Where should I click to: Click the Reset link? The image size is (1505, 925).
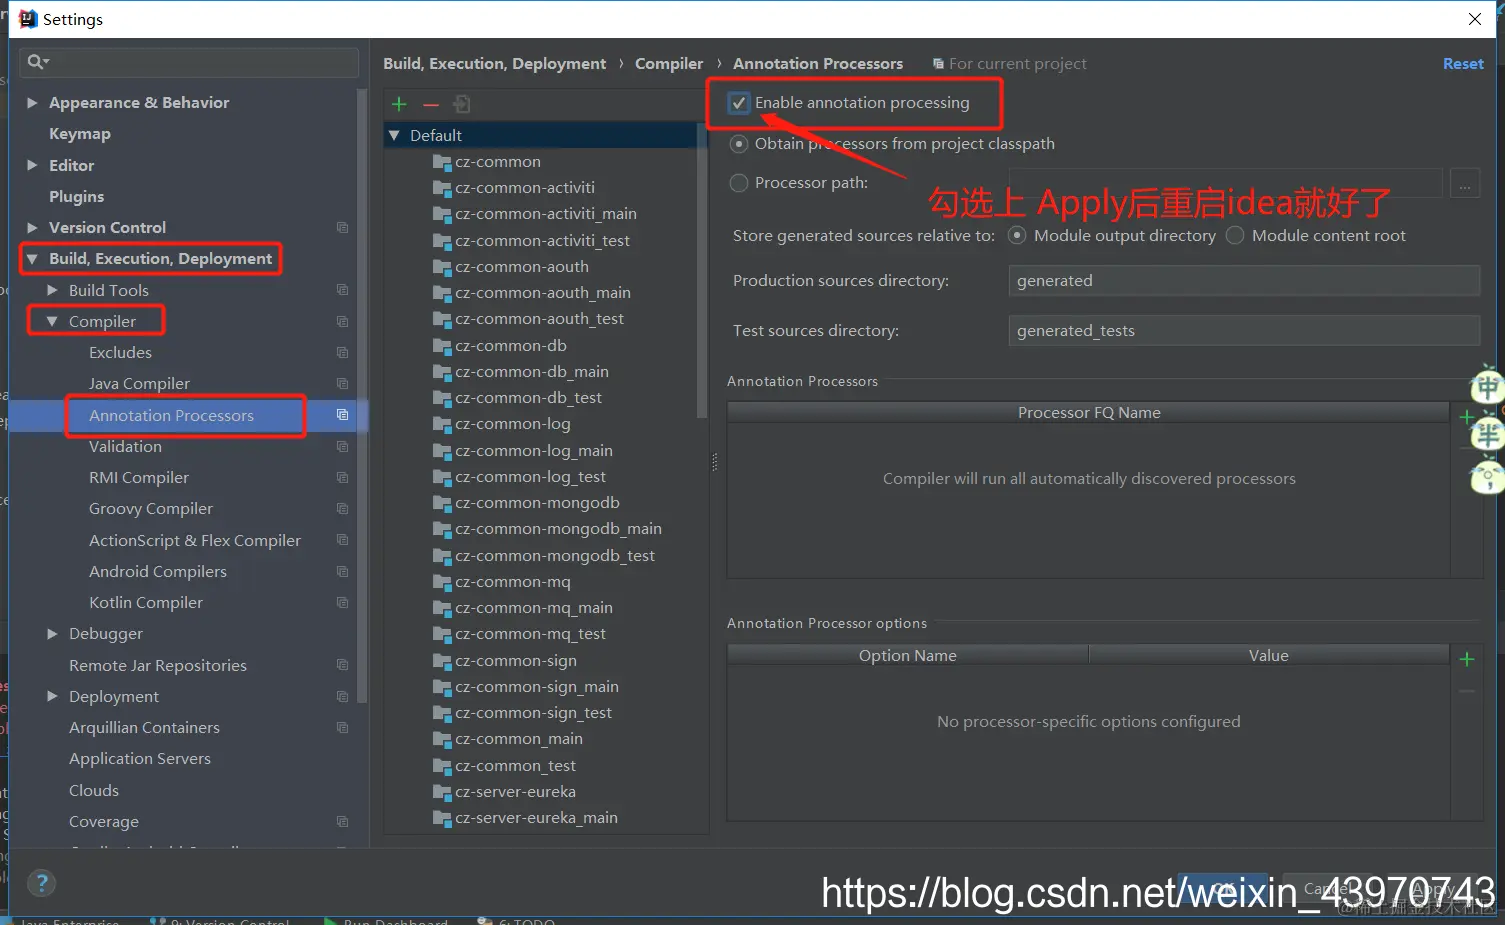coord(1462,63)
